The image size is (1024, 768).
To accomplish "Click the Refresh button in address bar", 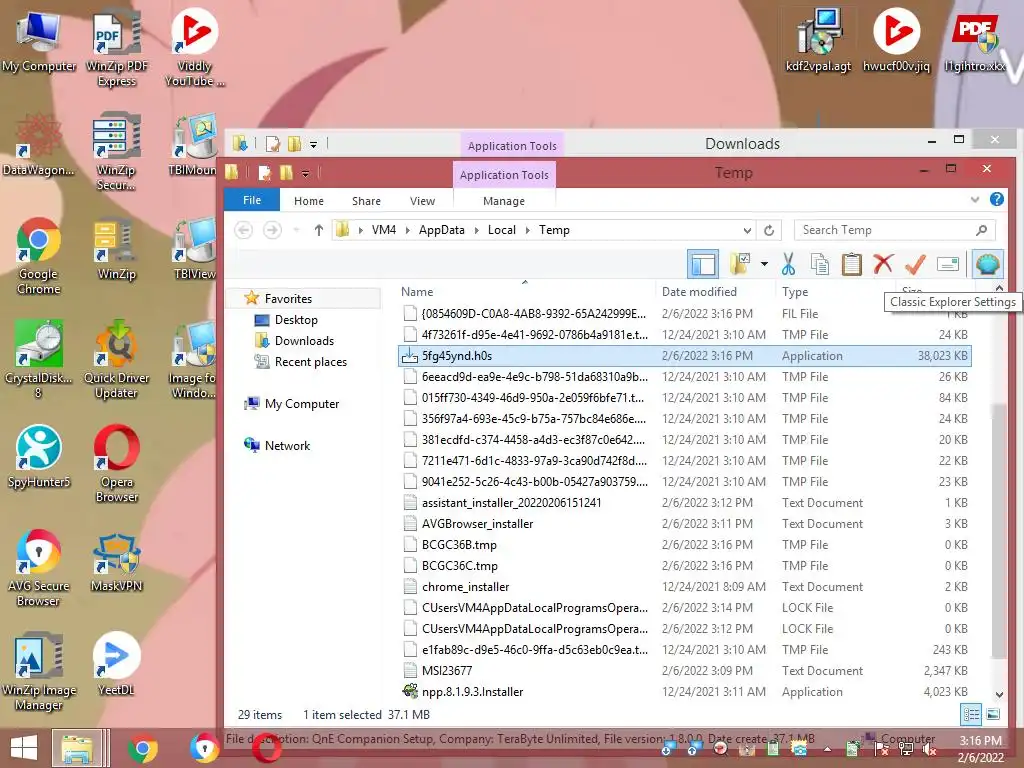I will click(x=769, y=230).
